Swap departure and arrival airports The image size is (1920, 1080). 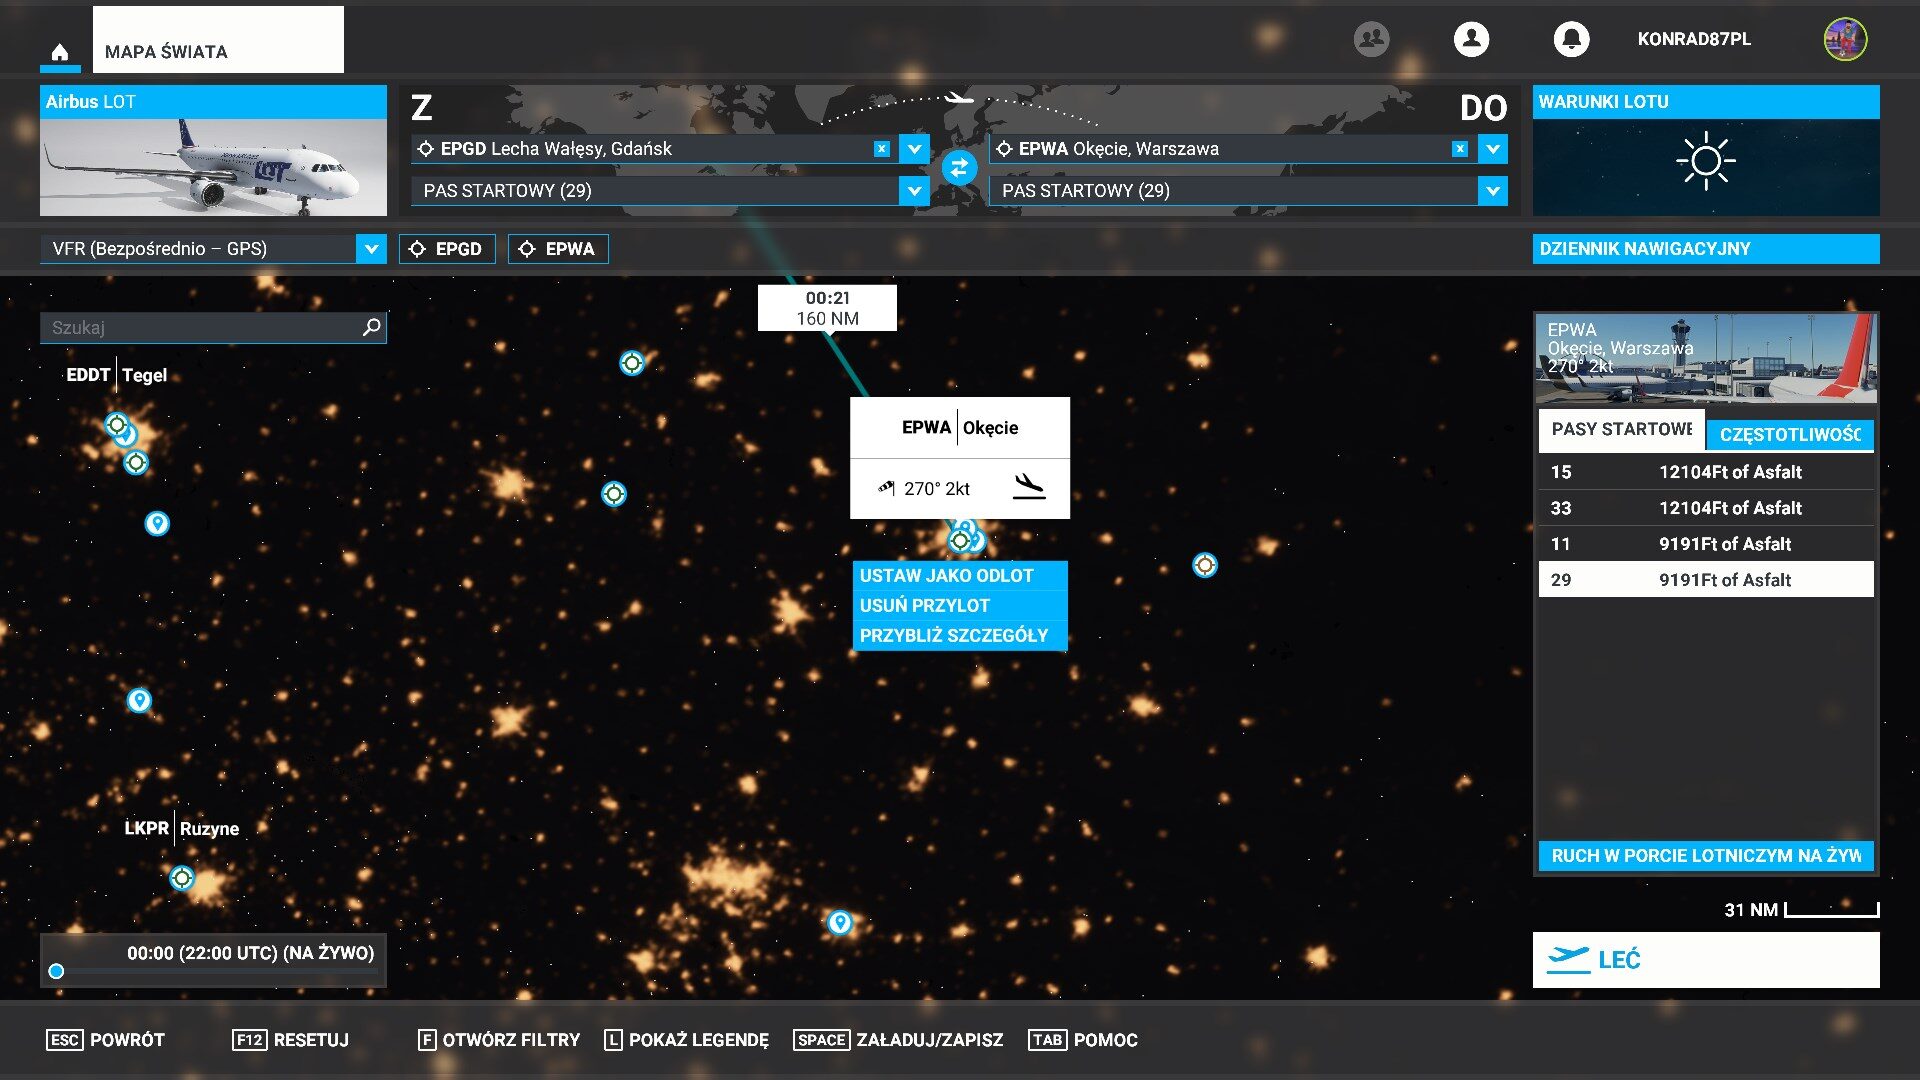coord(959,168)
